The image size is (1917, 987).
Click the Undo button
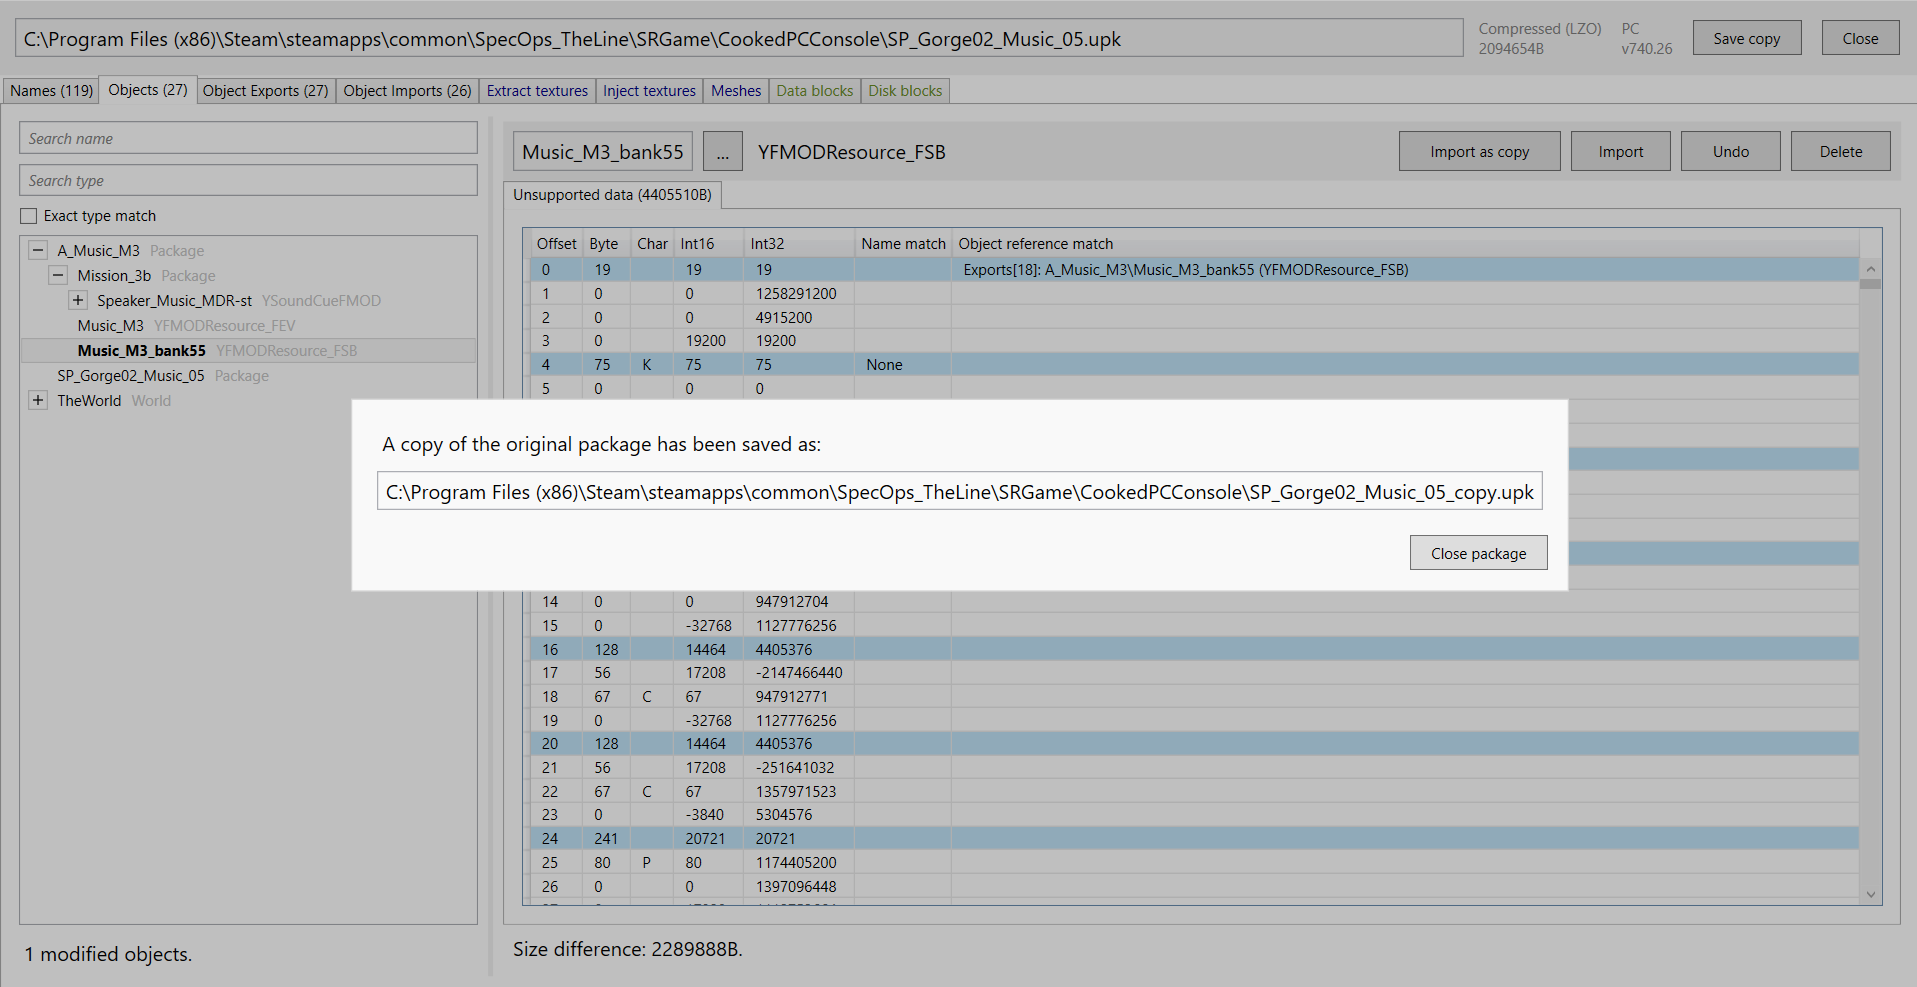click(x=1730, y=152)
